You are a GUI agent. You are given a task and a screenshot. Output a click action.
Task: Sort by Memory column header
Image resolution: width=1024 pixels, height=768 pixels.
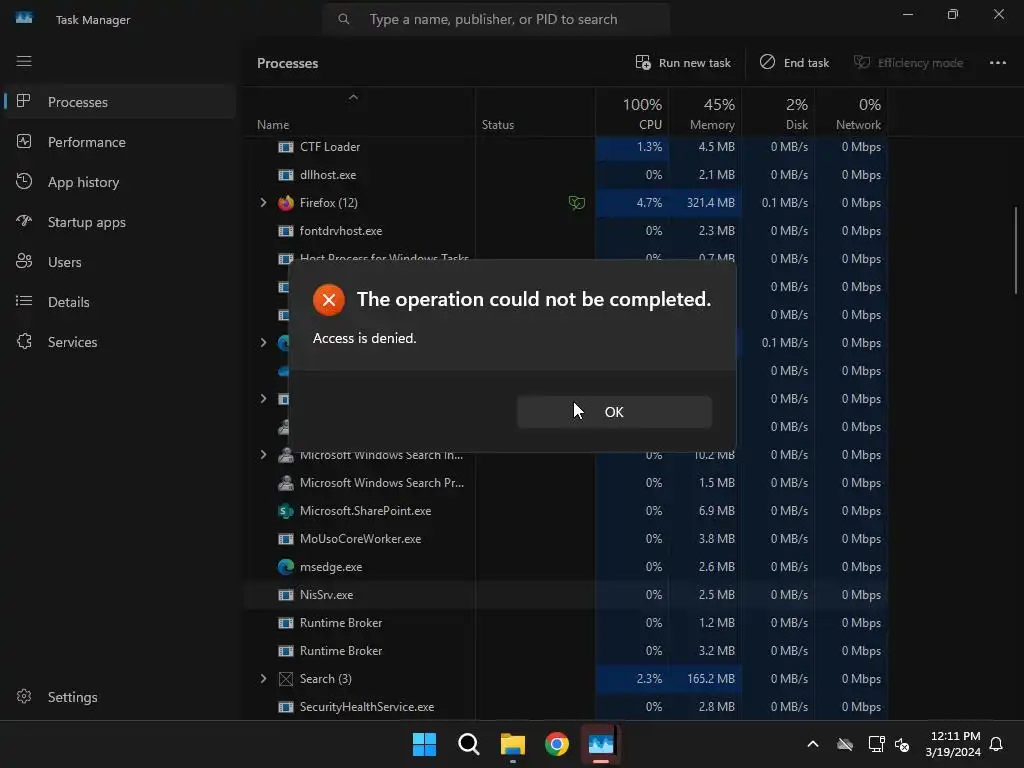point(705,112)
